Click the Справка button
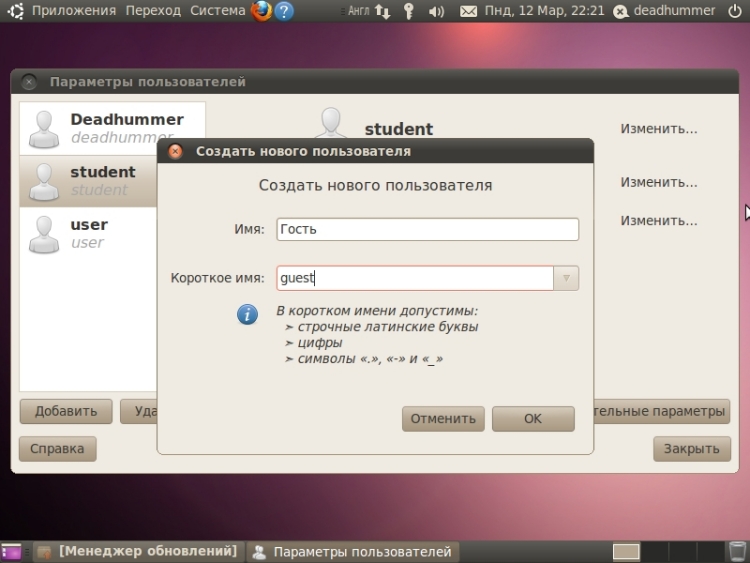750x563 pixels. pyautogui.click(x=57, y=448)
